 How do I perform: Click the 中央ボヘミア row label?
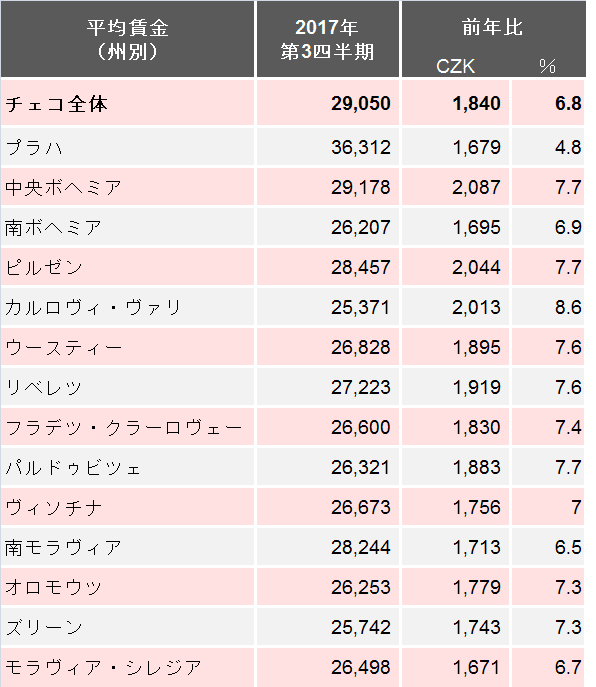pyautogui.click(x=63, y=188)
